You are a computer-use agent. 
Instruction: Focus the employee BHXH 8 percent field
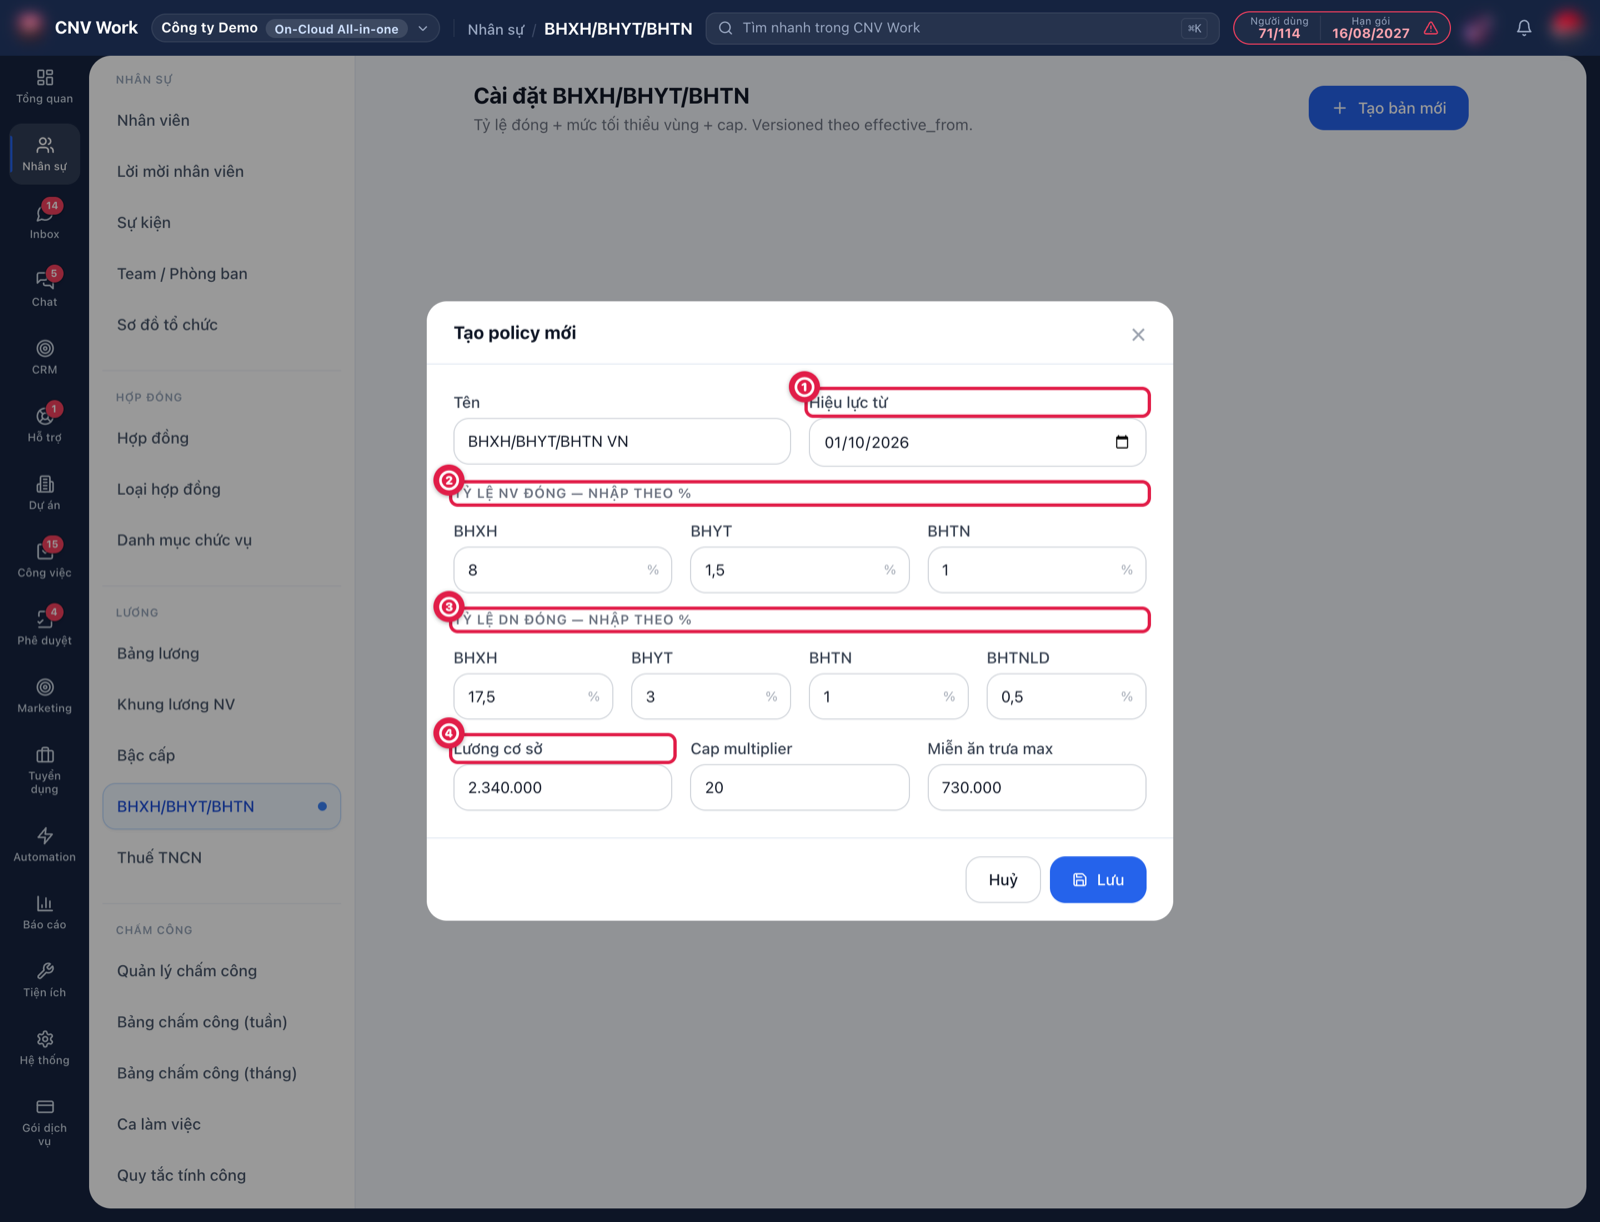562,570
